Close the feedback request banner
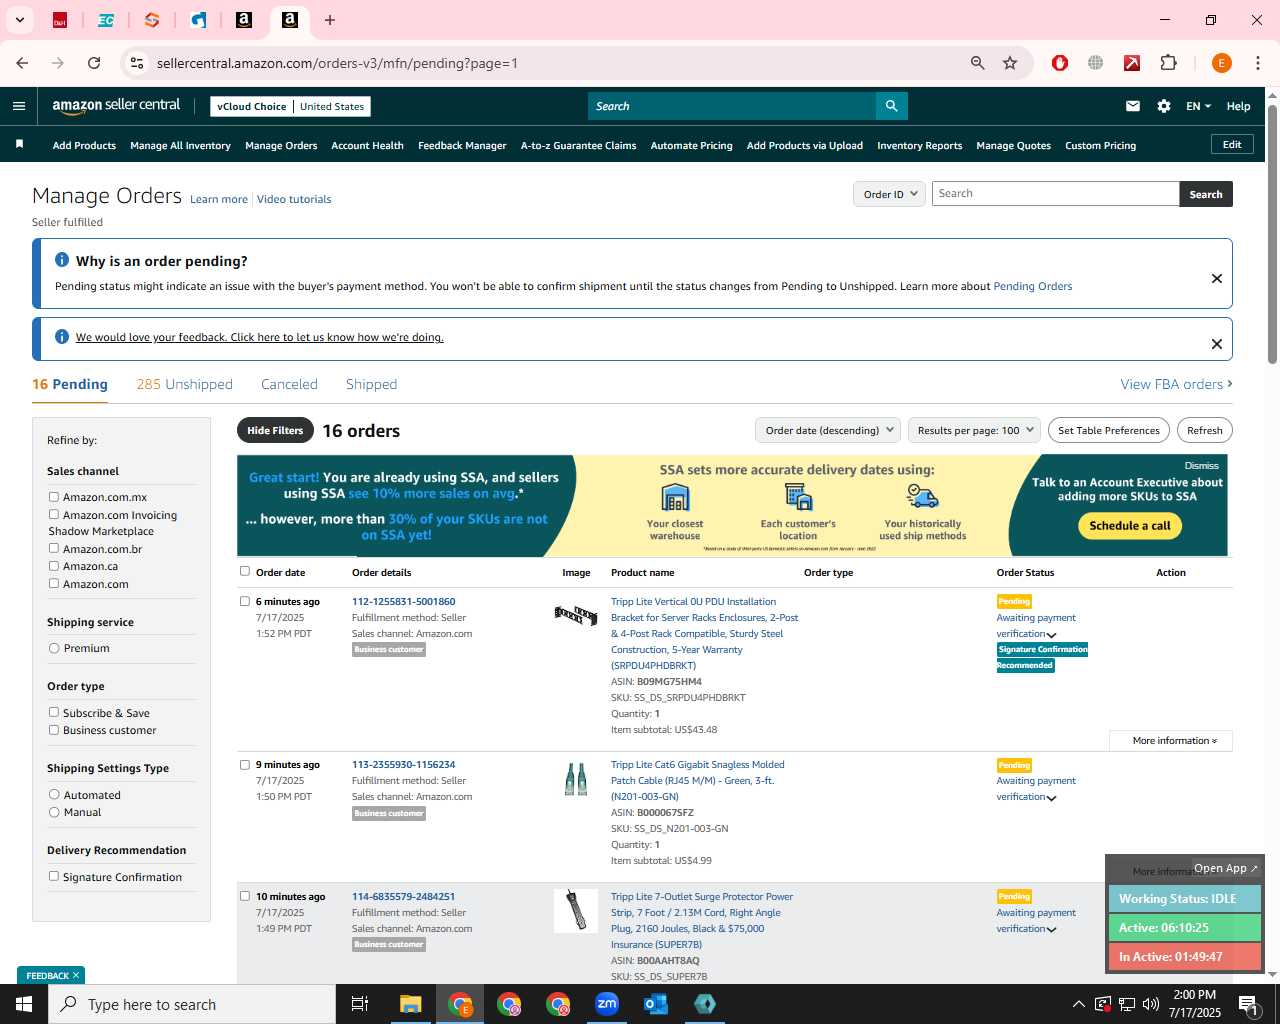The height and width of the screenshot is (1024, 1280). pyautogui.click(x=1217, y=344)
